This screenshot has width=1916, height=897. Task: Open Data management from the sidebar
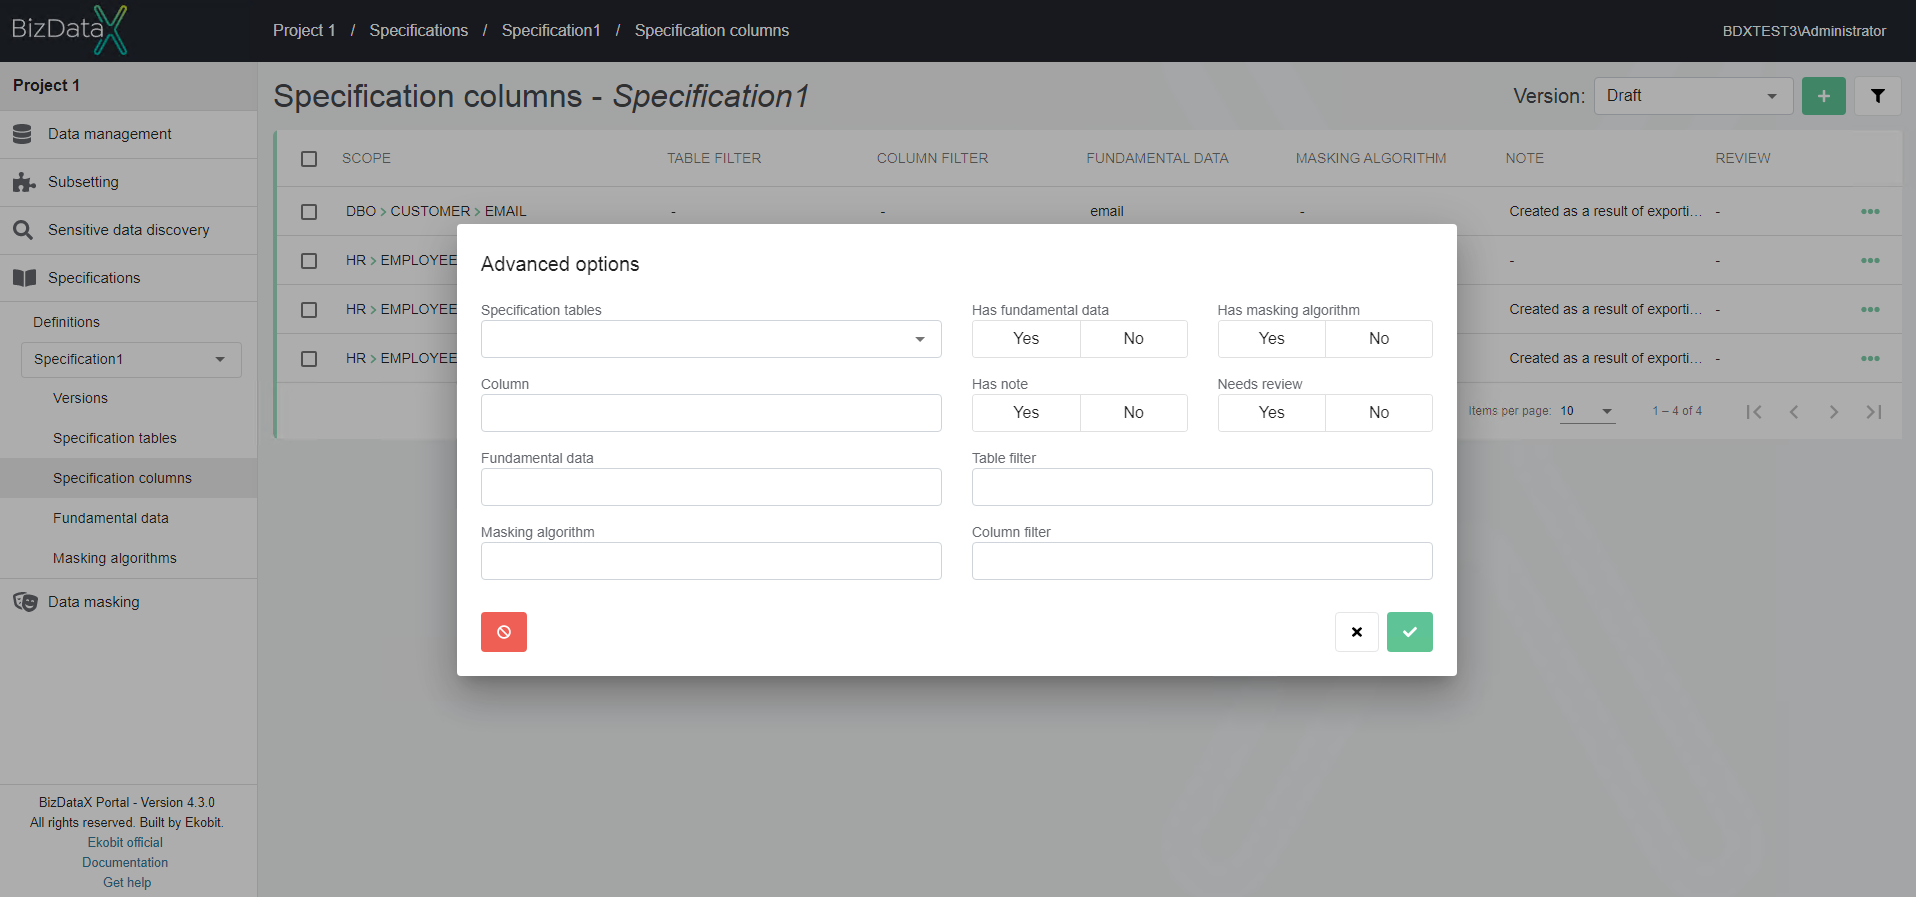coord(128,134)
